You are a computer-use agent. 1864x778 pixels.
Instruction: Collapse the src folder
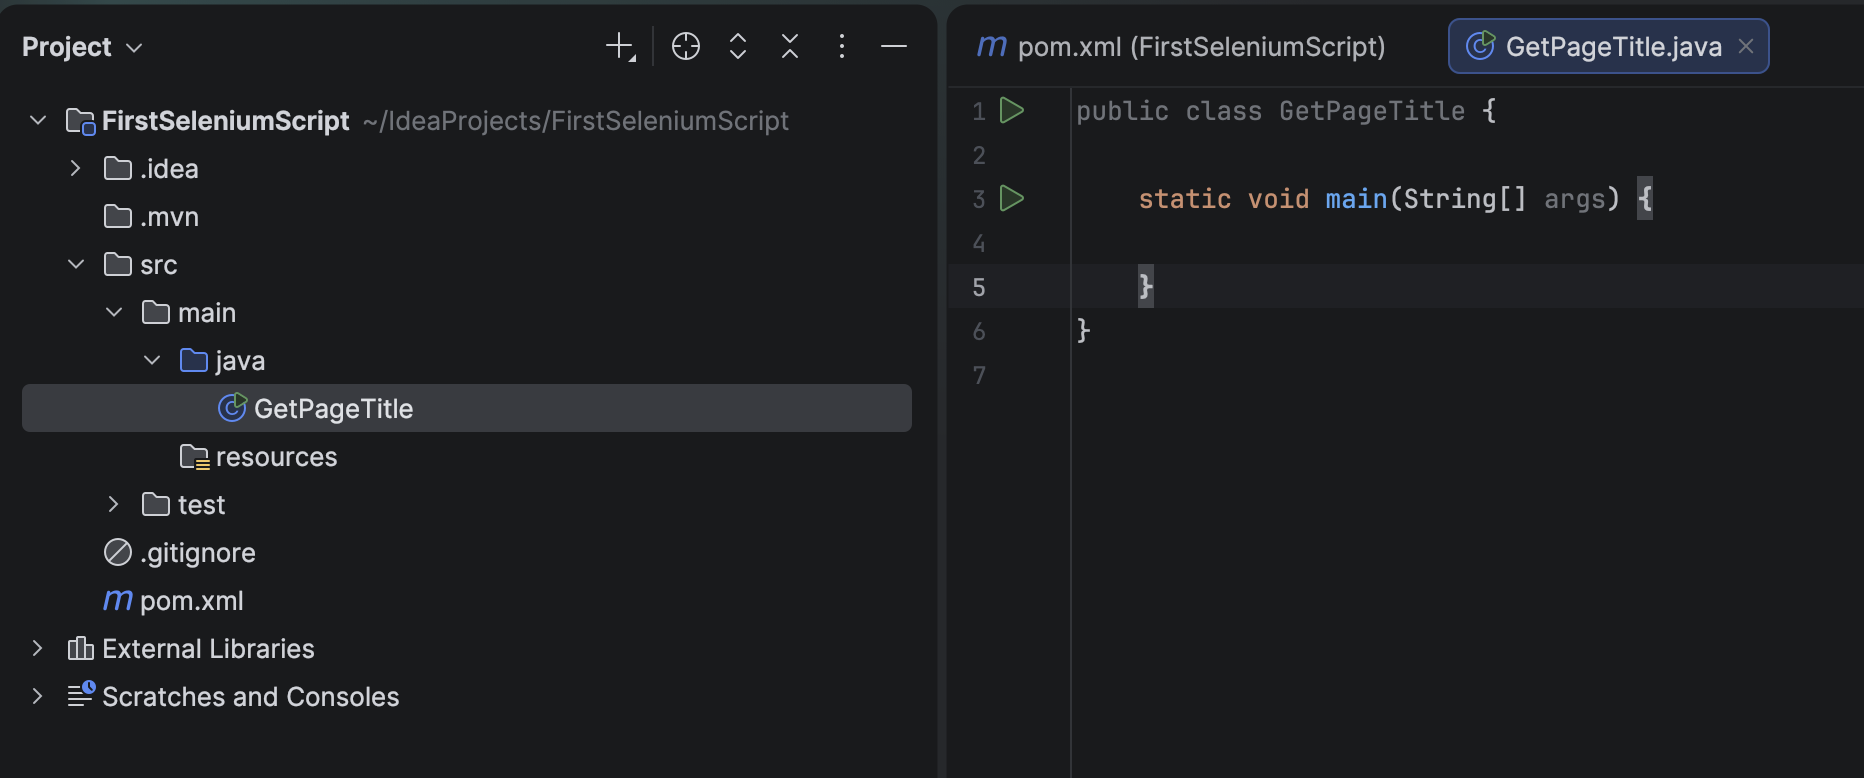coord(76,264)
